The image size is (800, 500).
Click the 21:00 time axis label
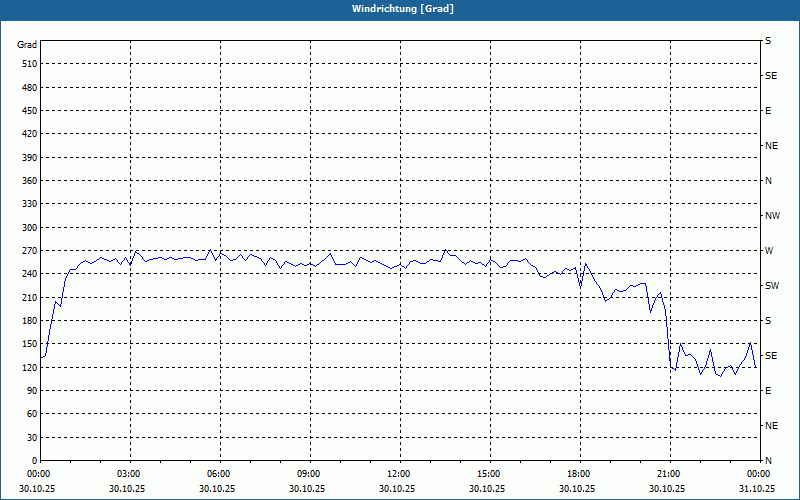pos(670,473)
